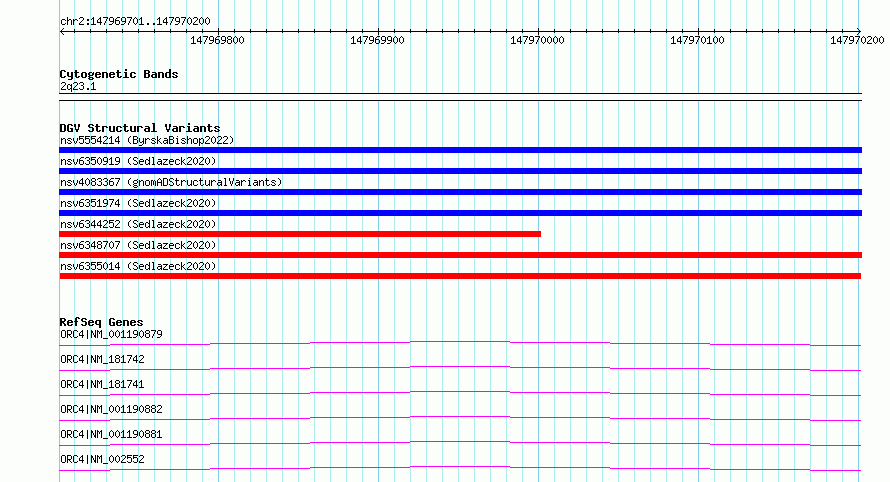The width and height of the screenshot is (890, 482).
Task: Click the magenta intron line of NM_181742
Action: click(460, 367)
